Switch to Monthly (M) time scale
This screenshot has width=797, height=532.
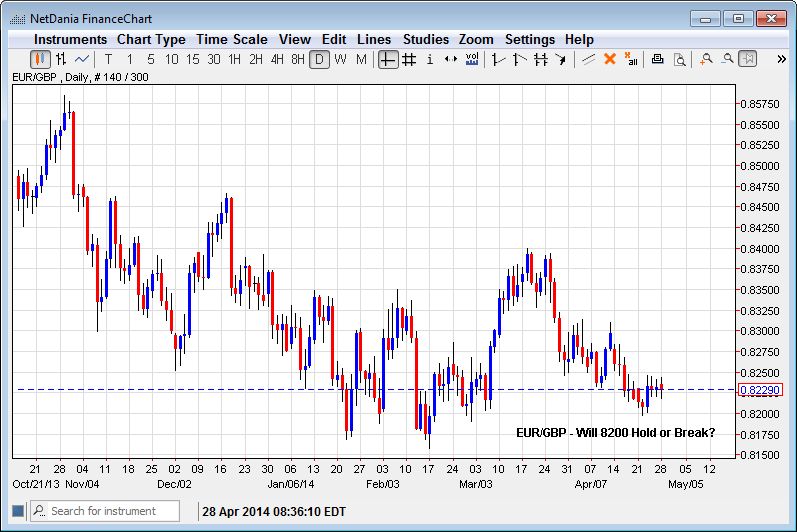coord(361,59)
